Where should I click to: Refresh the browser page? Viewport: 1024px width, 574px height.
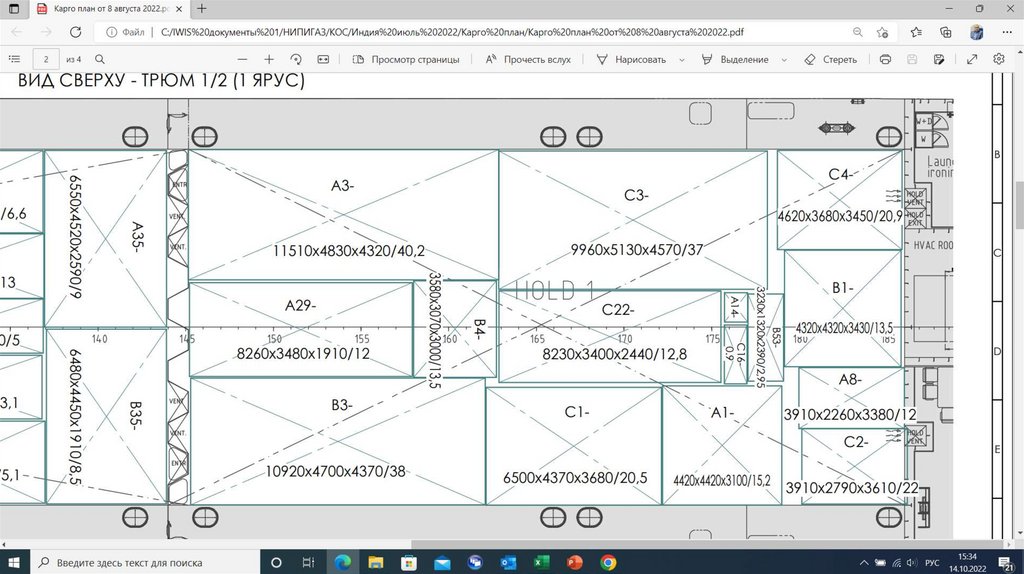75,32
